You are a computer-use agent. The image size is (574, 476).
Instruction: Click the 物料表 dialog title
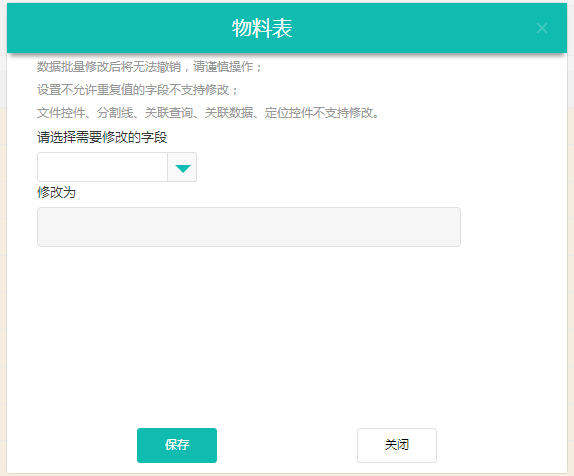(262, 28)
